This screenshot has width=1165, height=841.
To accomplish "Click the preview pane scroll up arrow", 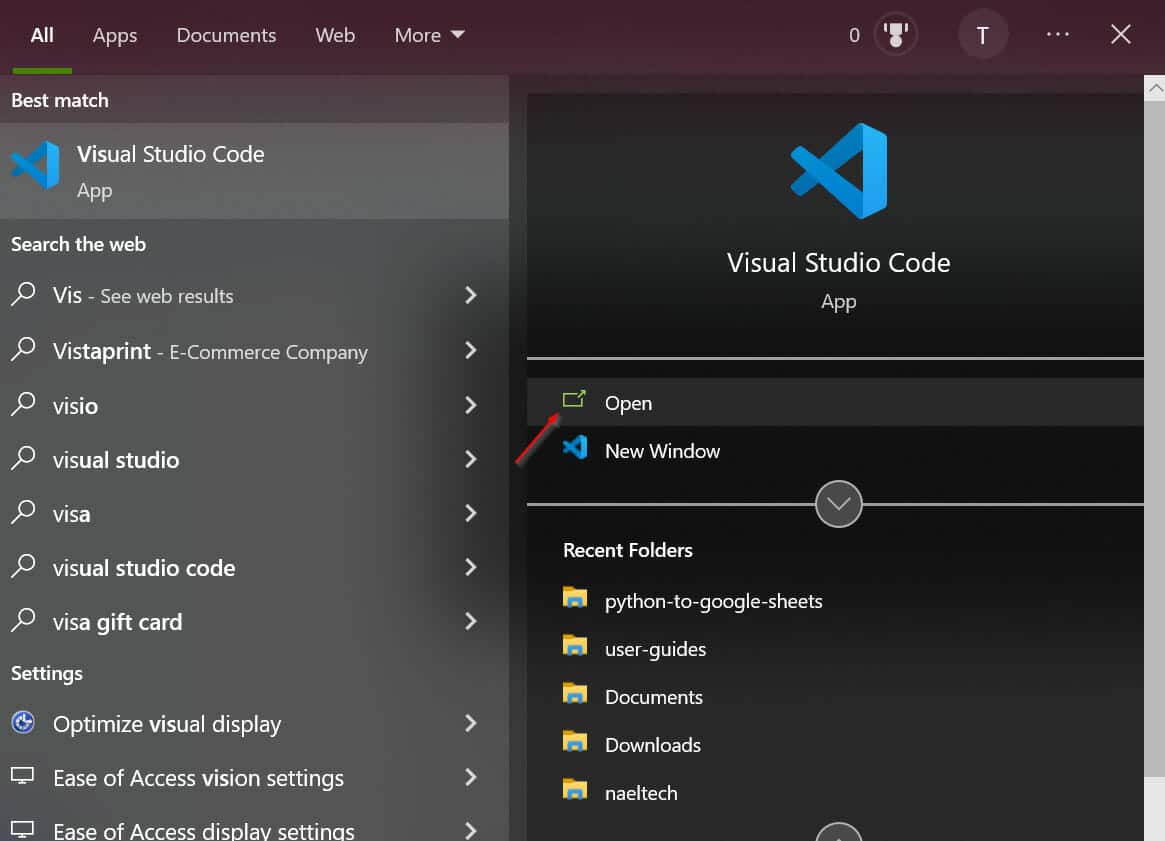I will (x=1155, y=88).
